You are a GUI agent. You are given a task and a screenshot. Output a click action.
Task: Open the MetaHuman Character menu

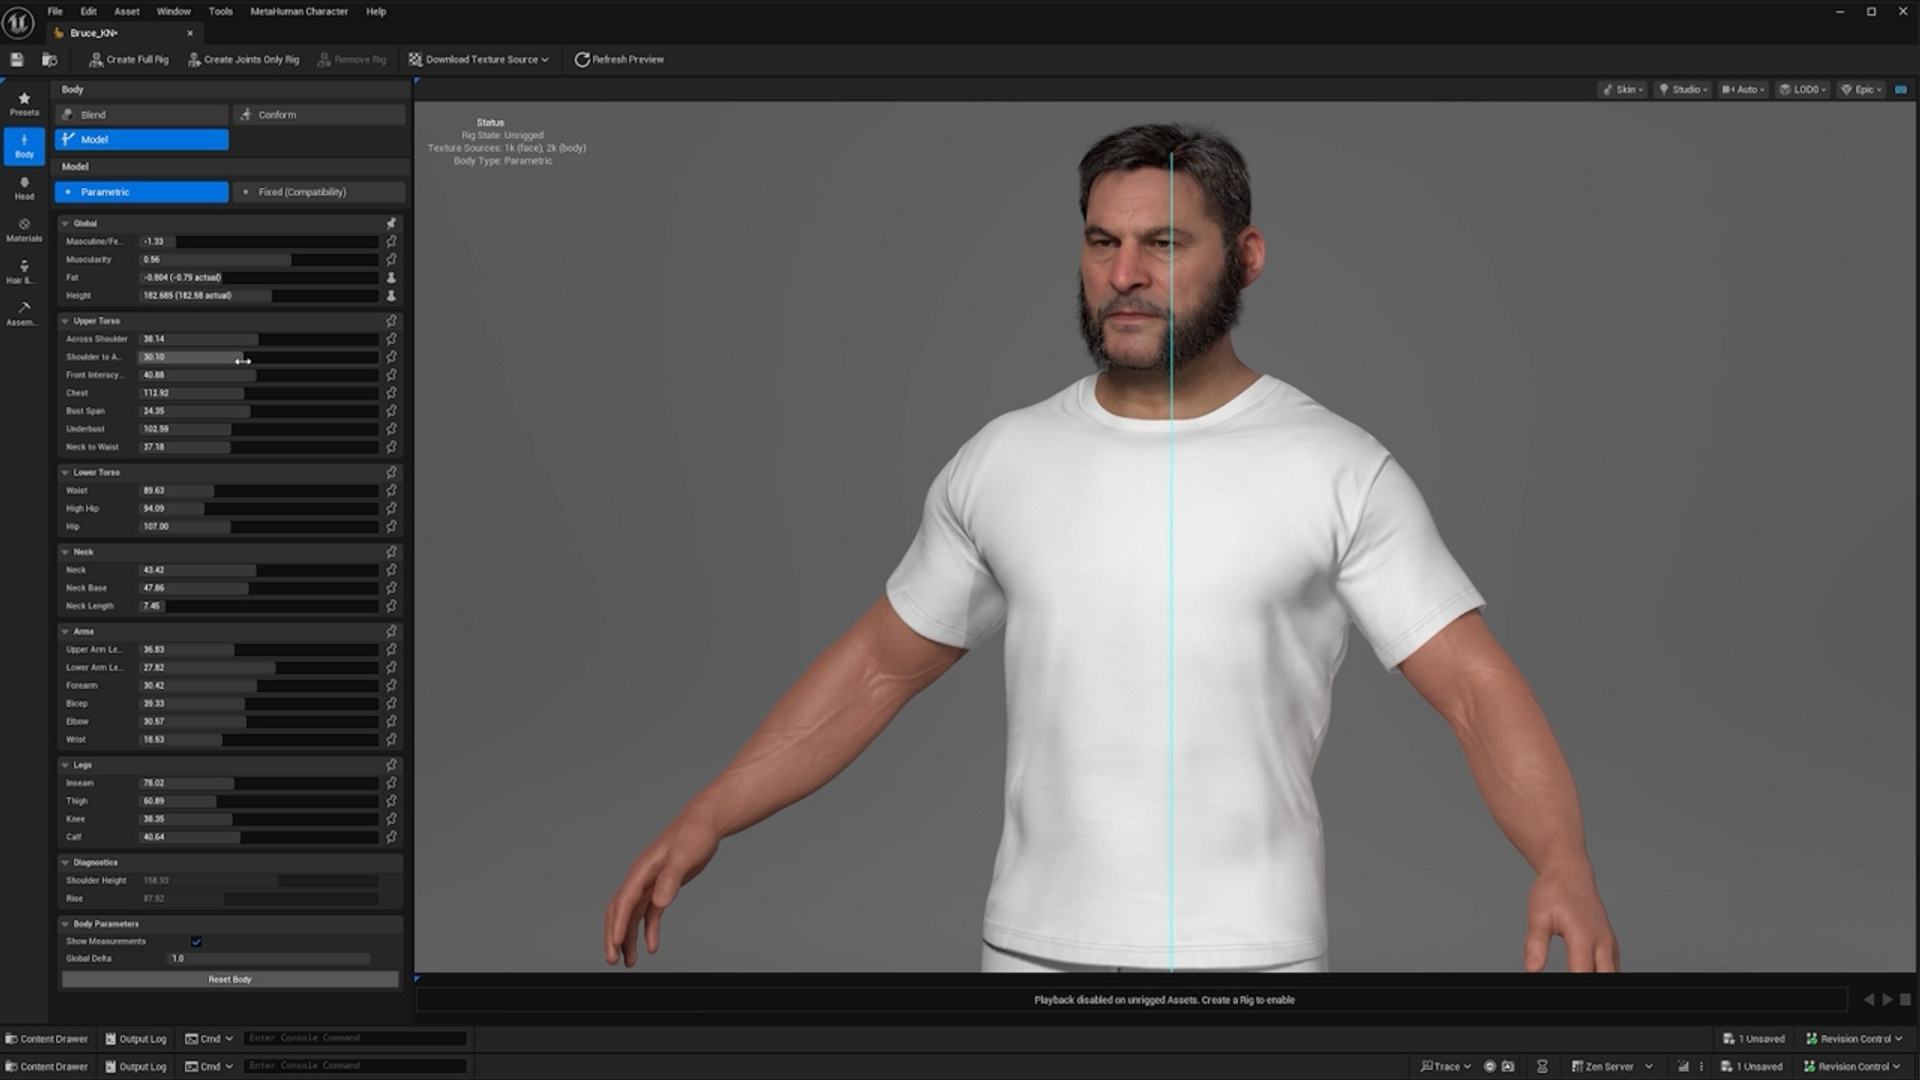298,12
